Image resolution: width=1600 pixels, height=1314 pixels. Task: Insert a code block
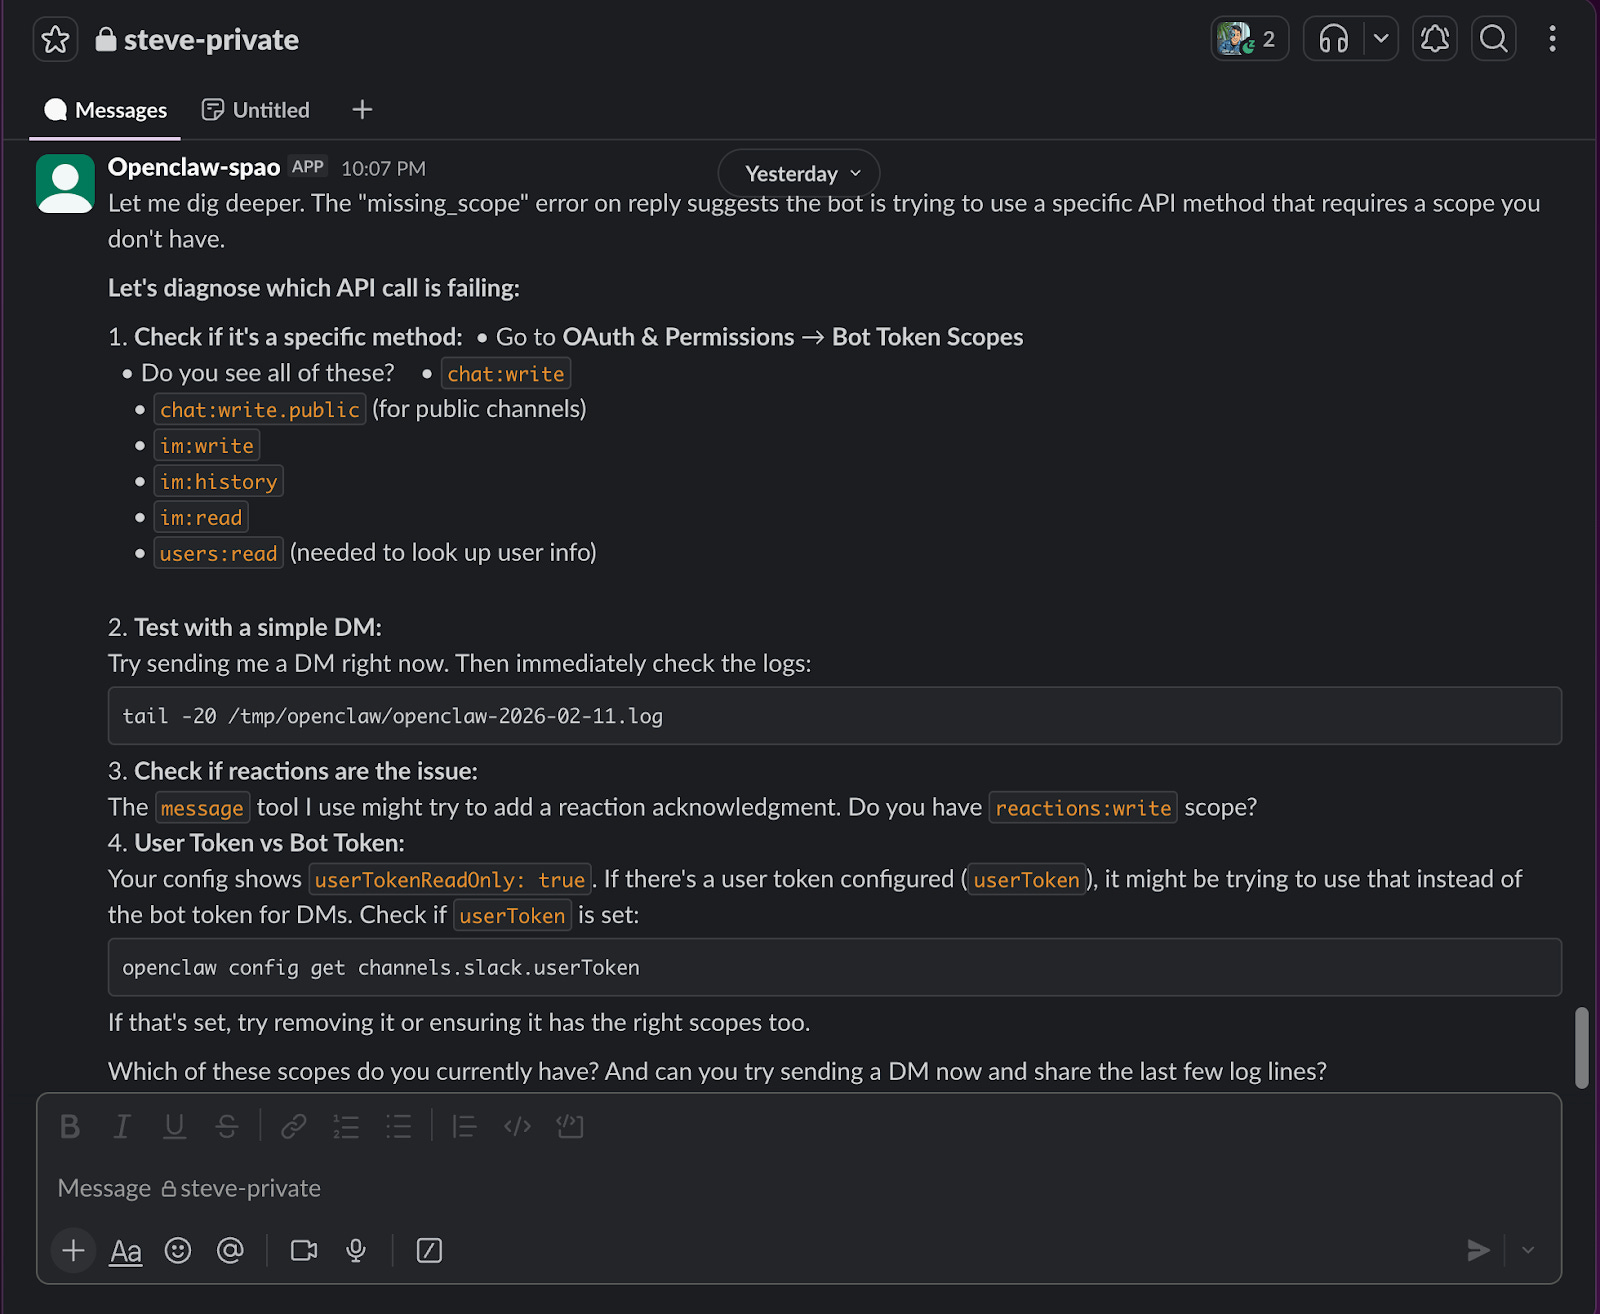(x=570, y=1126)
